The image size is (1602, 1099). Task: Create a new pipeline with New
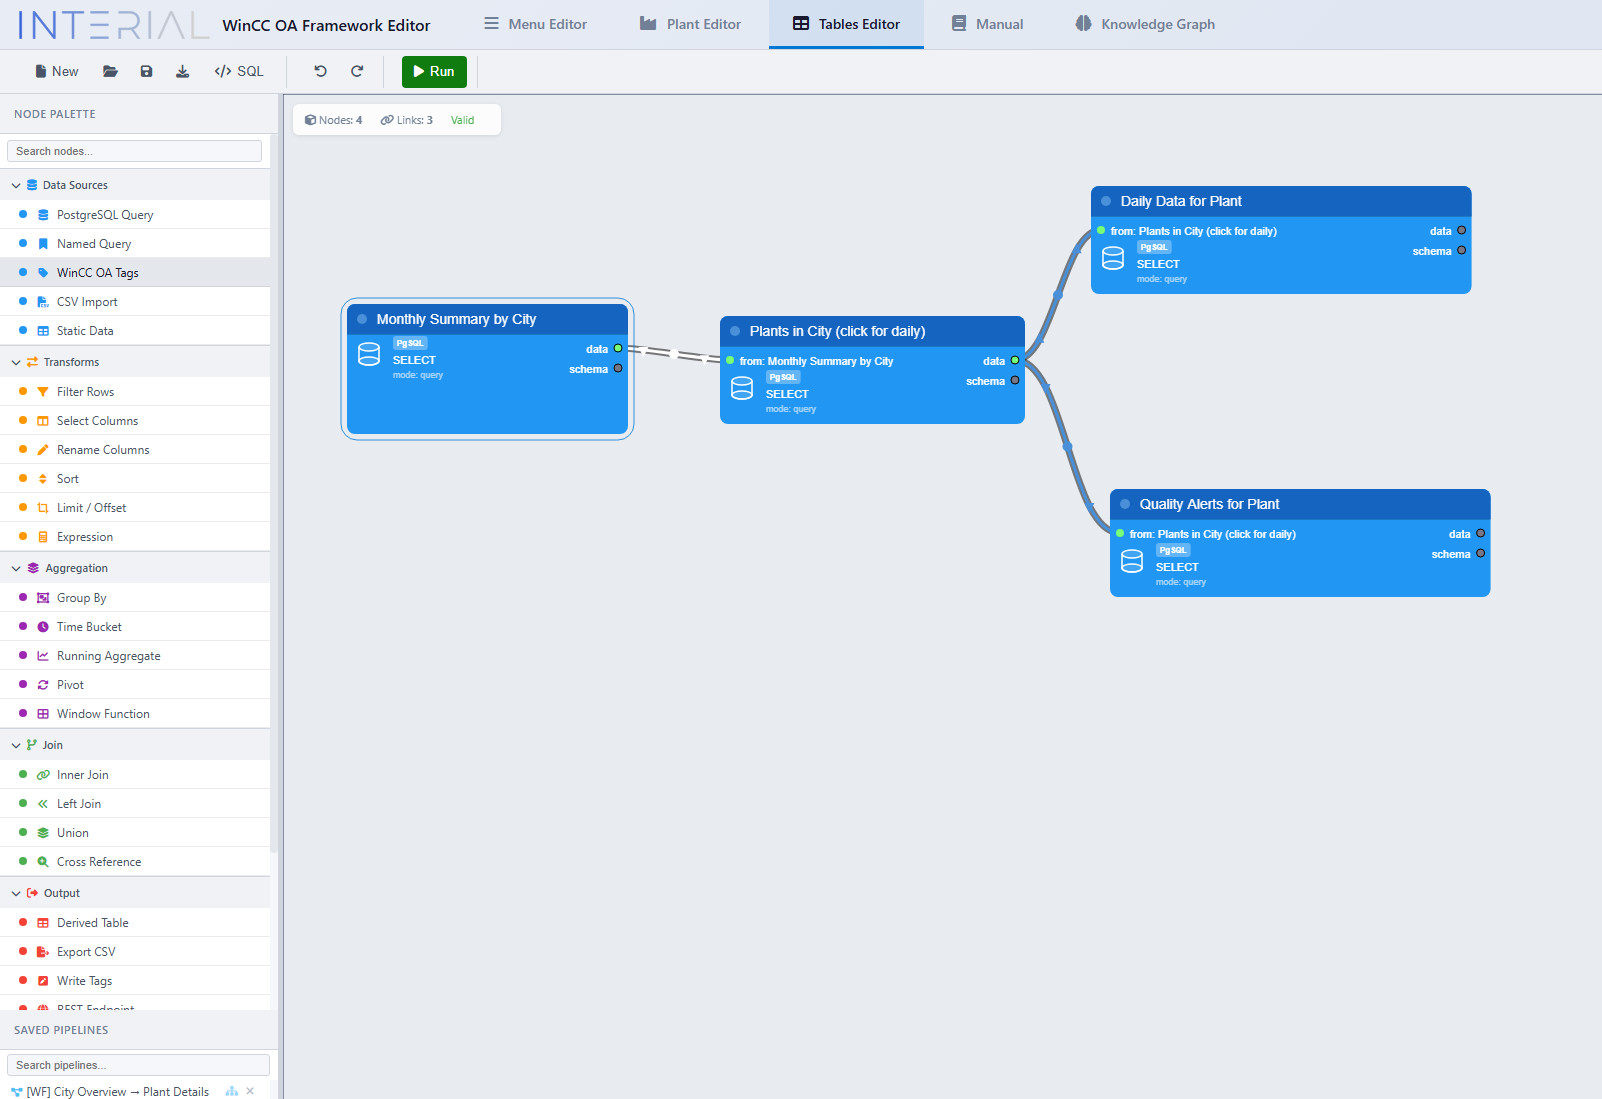point(55,71)
